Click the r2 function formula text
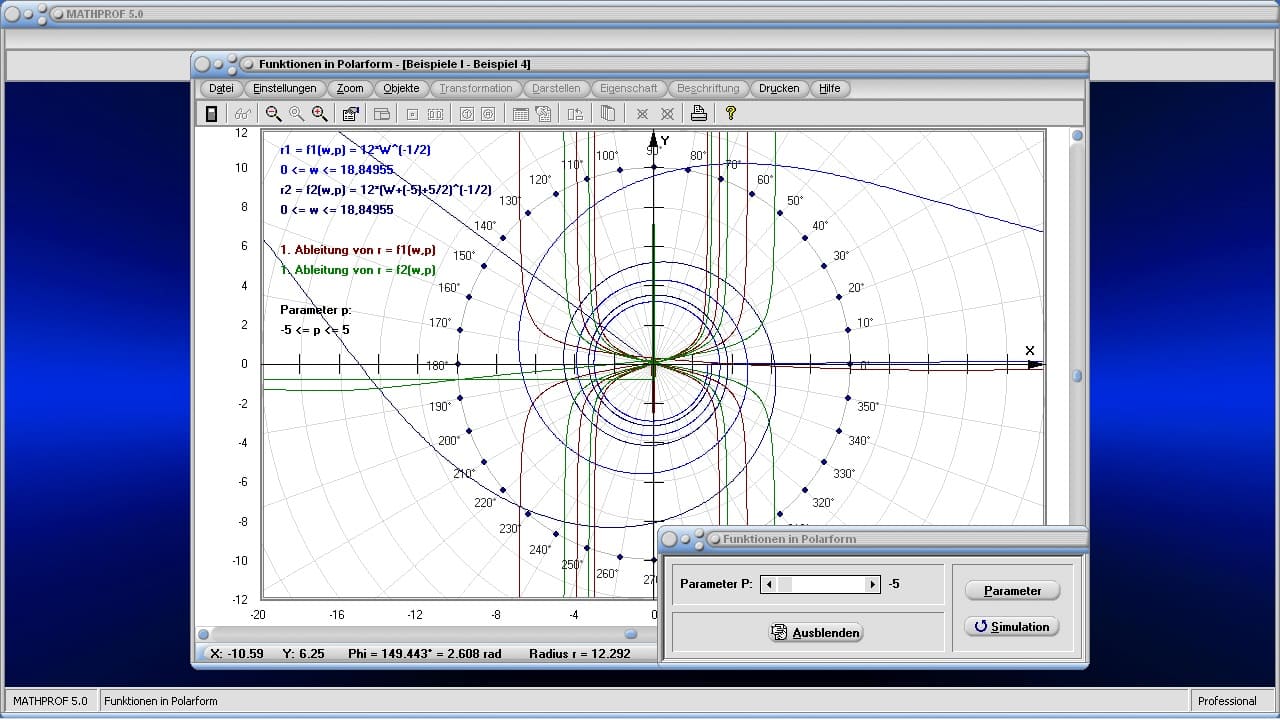 (386, 190)
